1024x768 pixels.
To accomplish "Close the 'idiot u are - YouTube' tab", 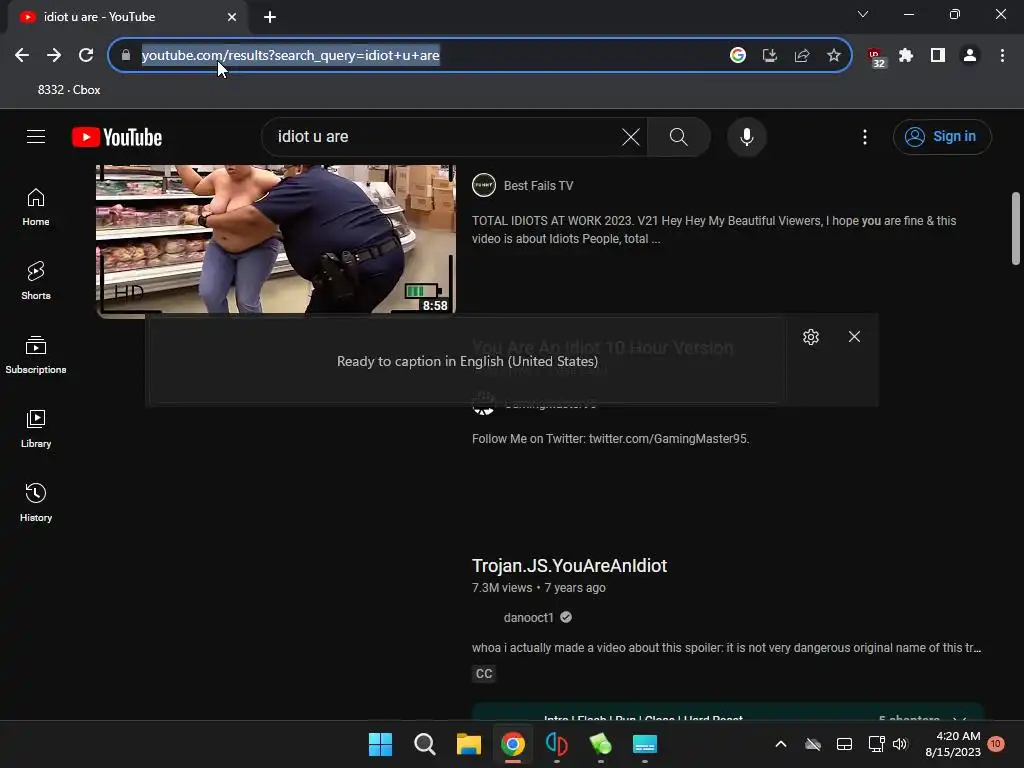I will pyautogui.click(x=232, y=17).
